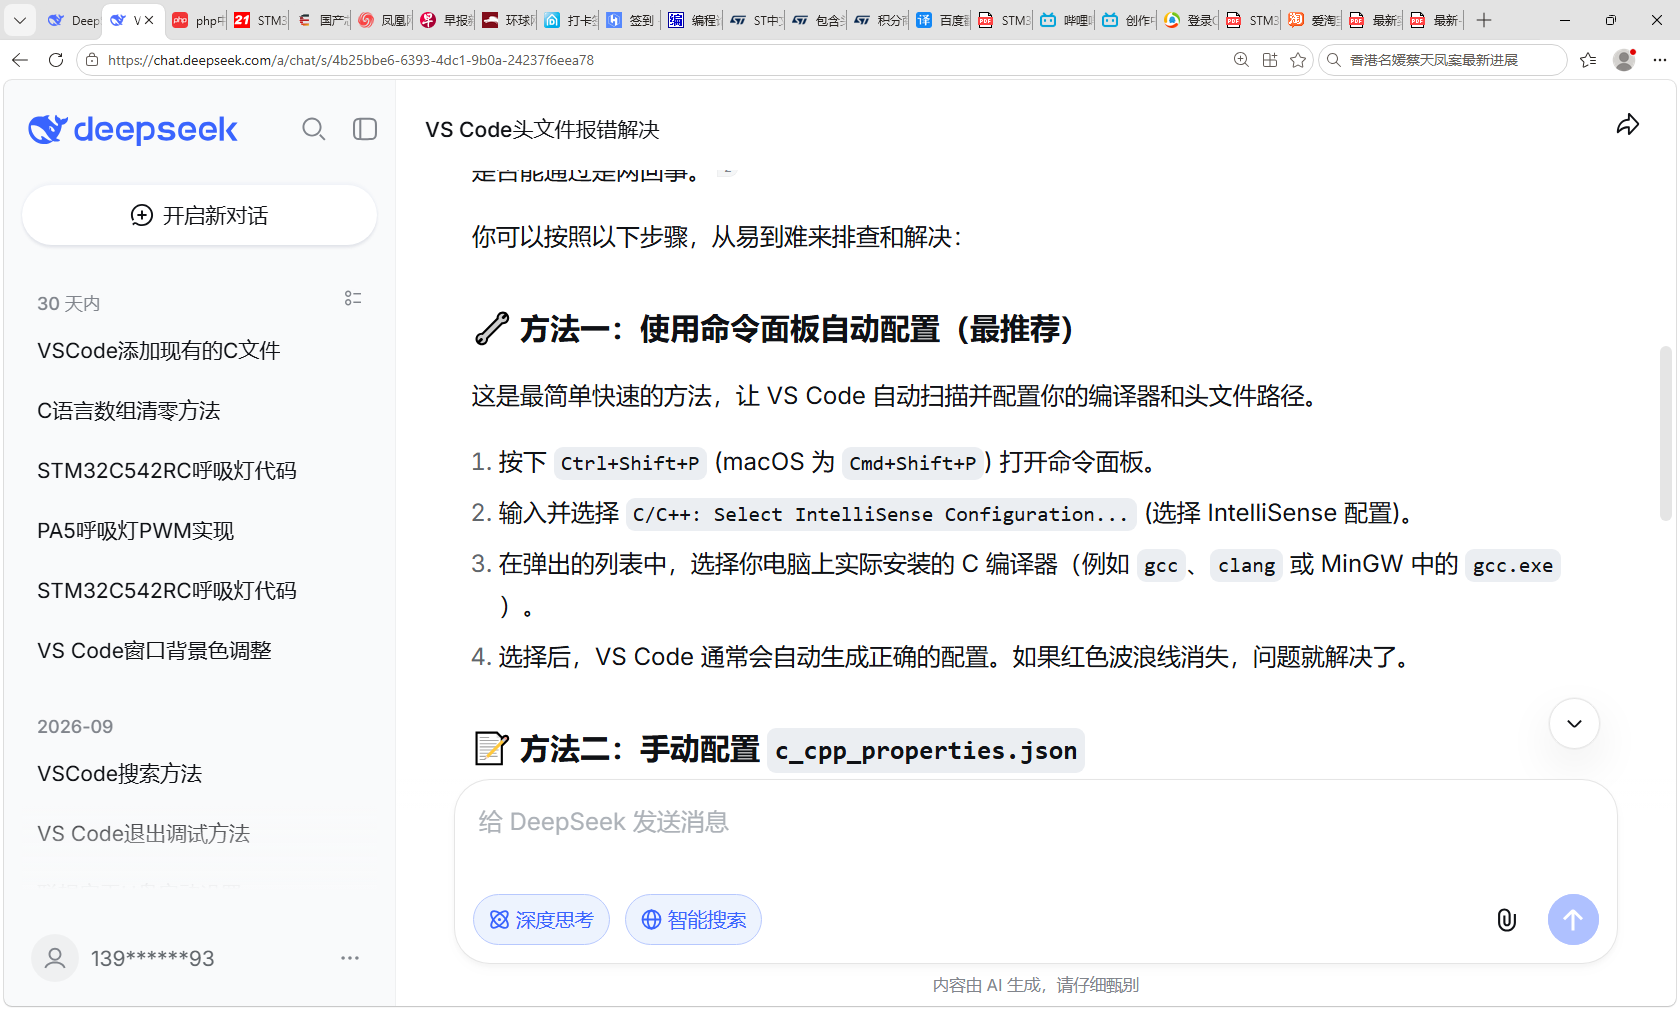Open chat C语言数组清零方法

[x=129, y=411]
